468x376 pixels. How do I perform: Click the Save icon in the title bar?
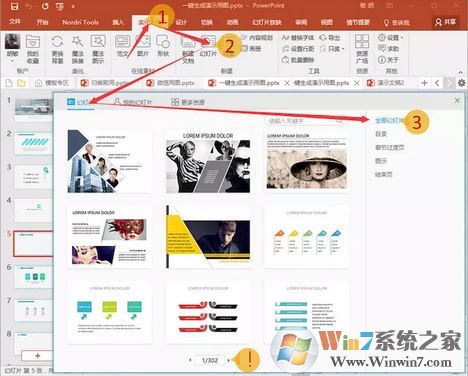pyautogui.click(x=14, y=6)
